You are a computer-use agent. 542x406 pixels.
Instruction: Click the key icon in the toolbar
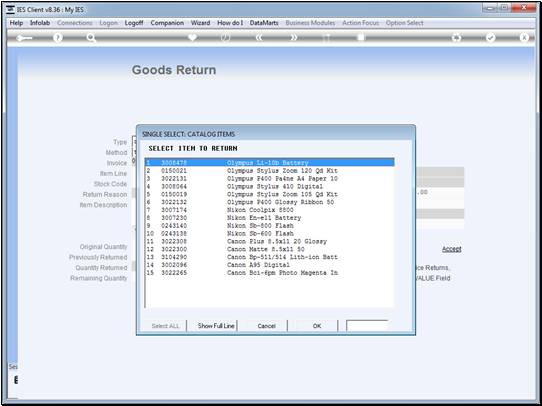tap(24, 38)
